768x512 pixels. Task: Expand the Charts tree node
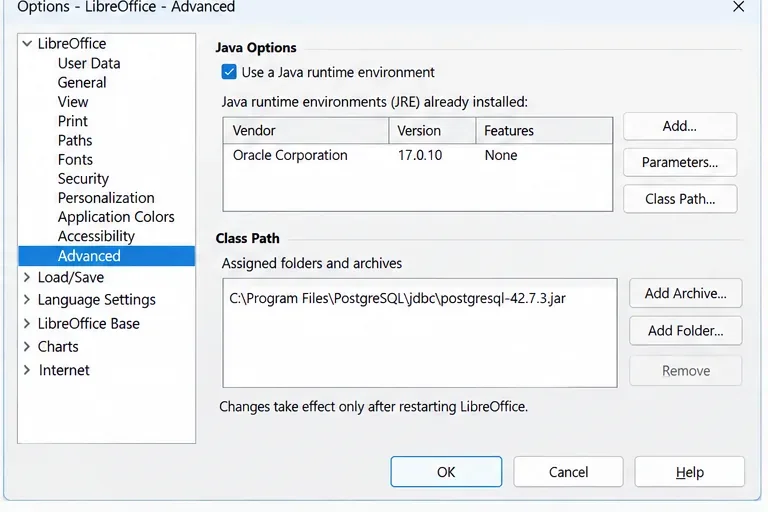point(27,346)
